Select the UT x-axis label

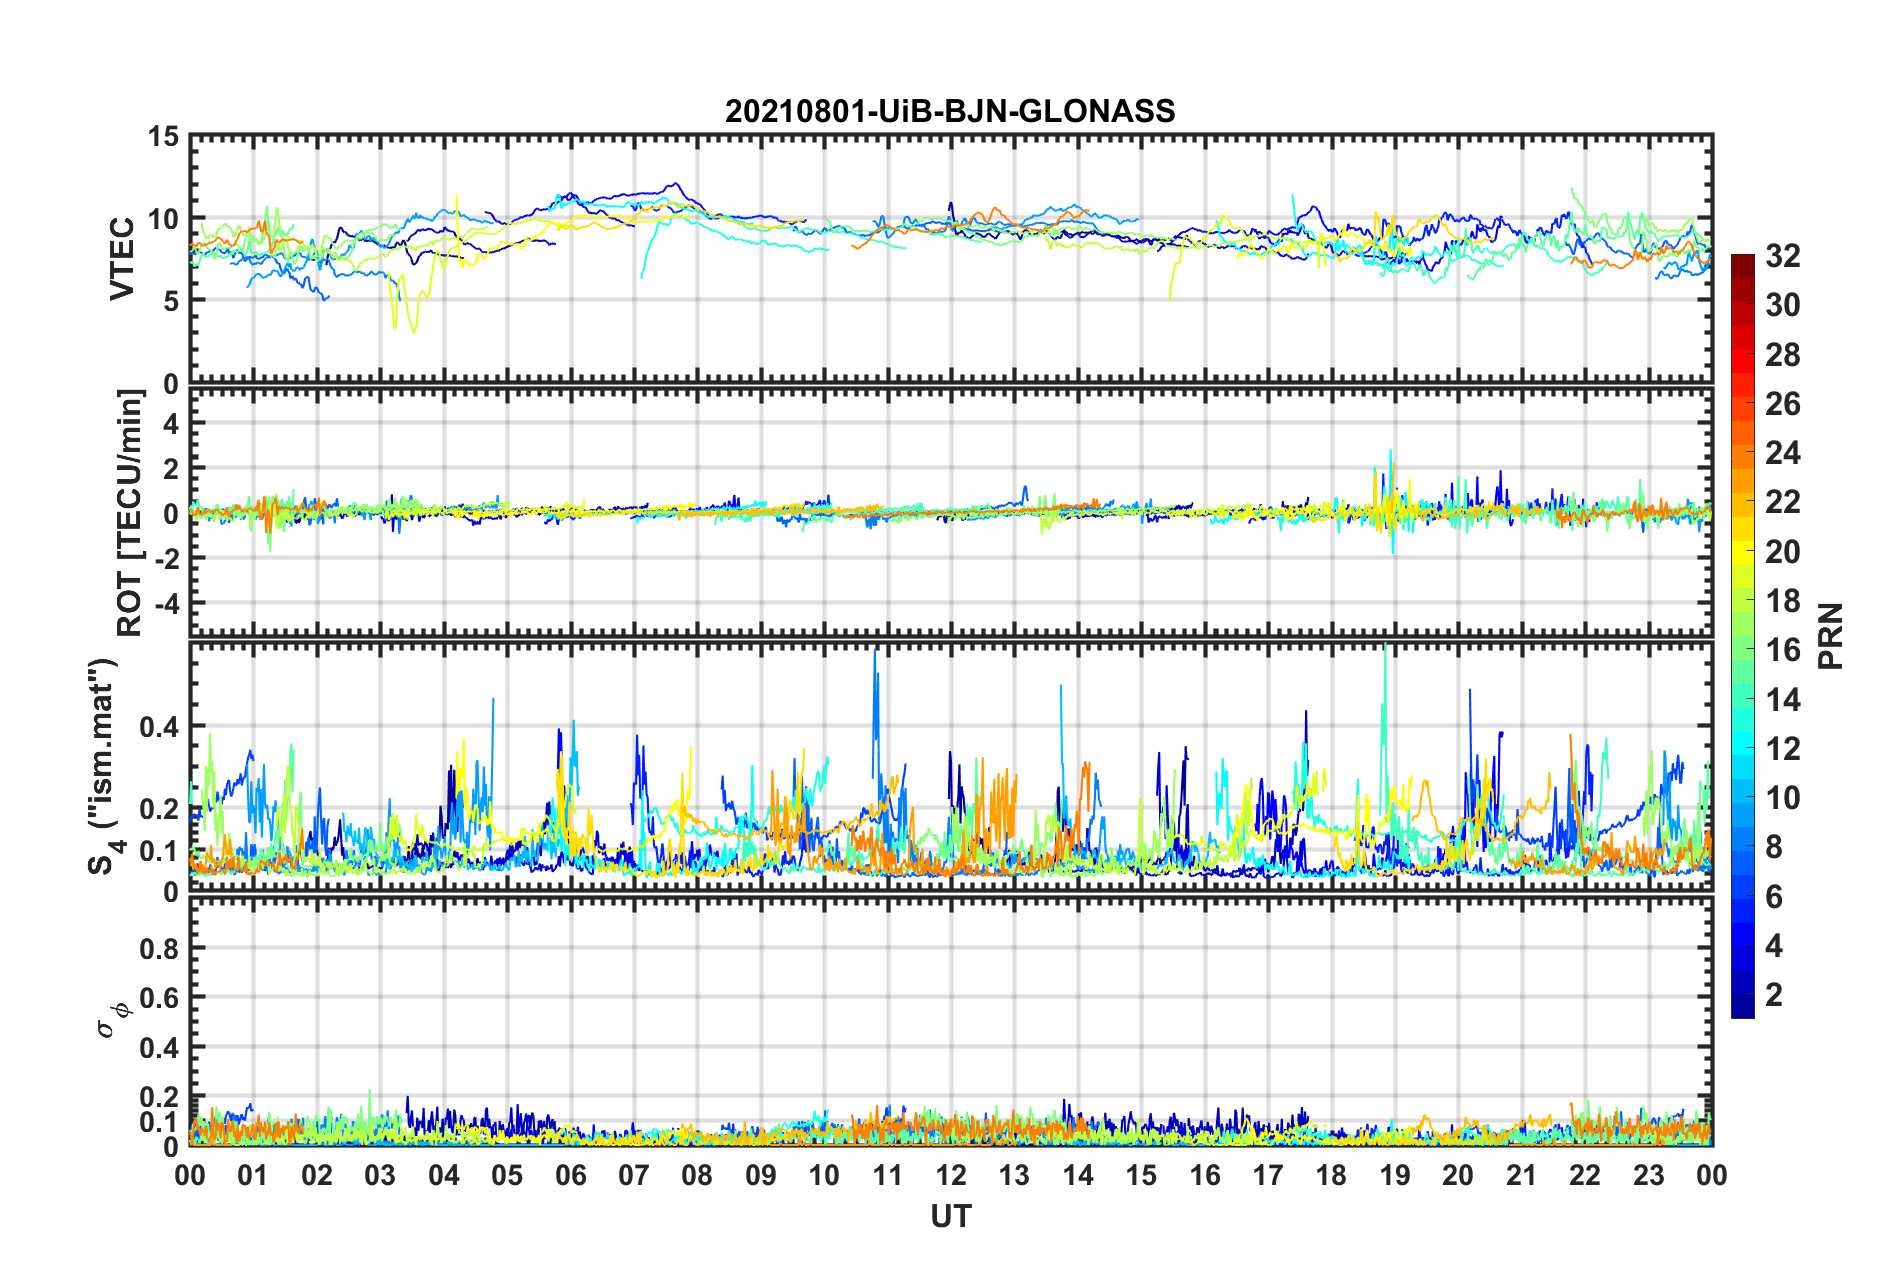tap(951, 1216)
